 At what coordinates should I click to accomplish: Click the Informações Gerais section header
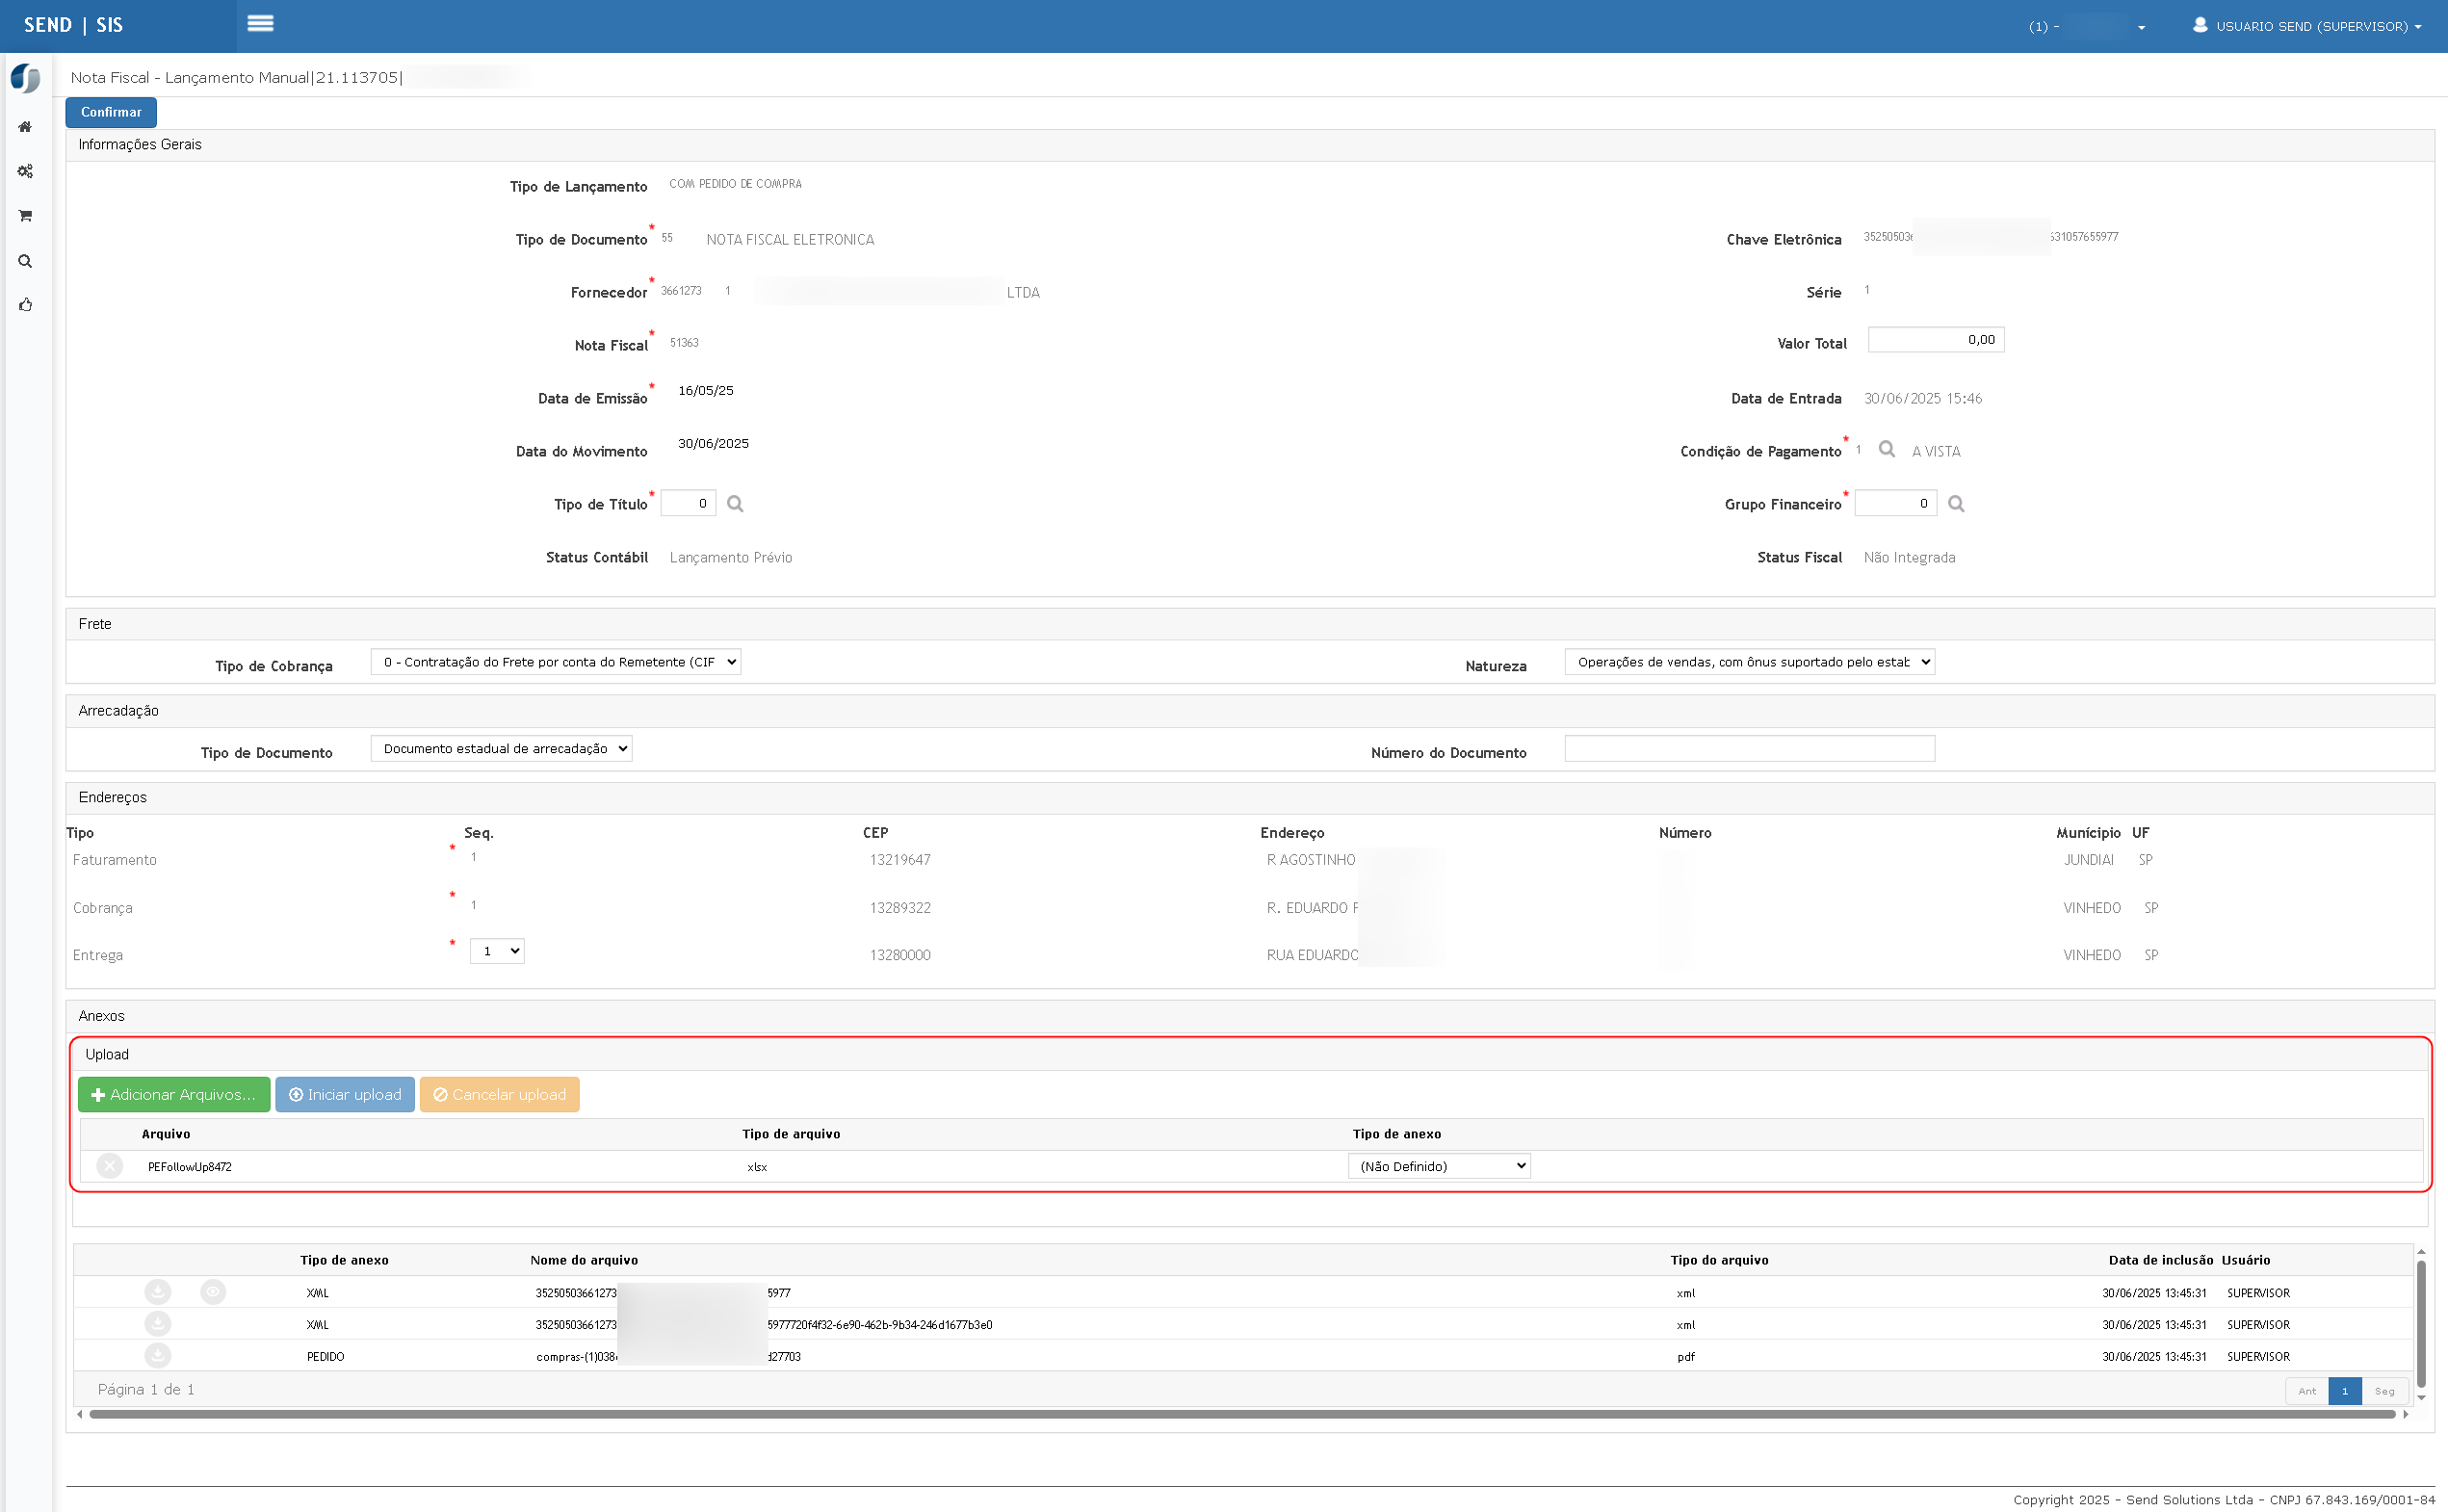click(1250, 145)
